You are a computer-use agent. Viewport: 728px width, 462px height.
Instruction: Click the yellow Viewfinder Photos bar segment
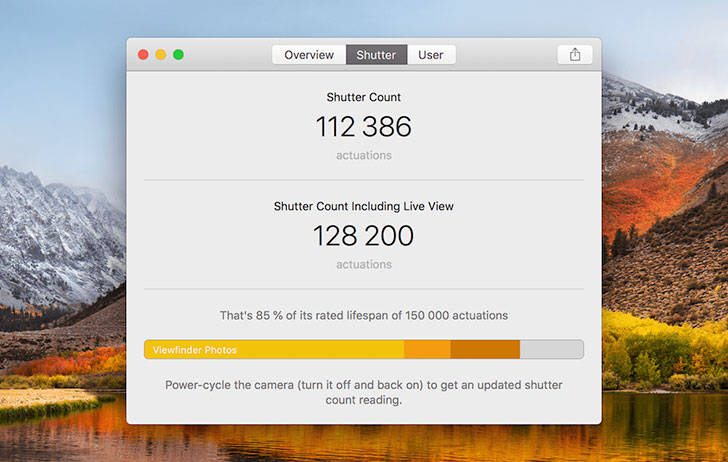(x=274, y=349)
